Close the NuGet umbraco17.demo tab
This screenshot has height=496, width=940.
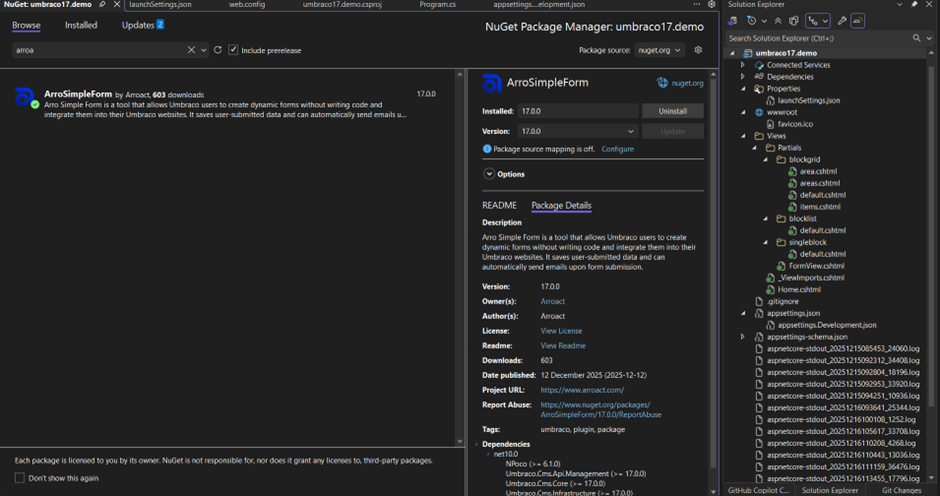(x=117, y=4)
